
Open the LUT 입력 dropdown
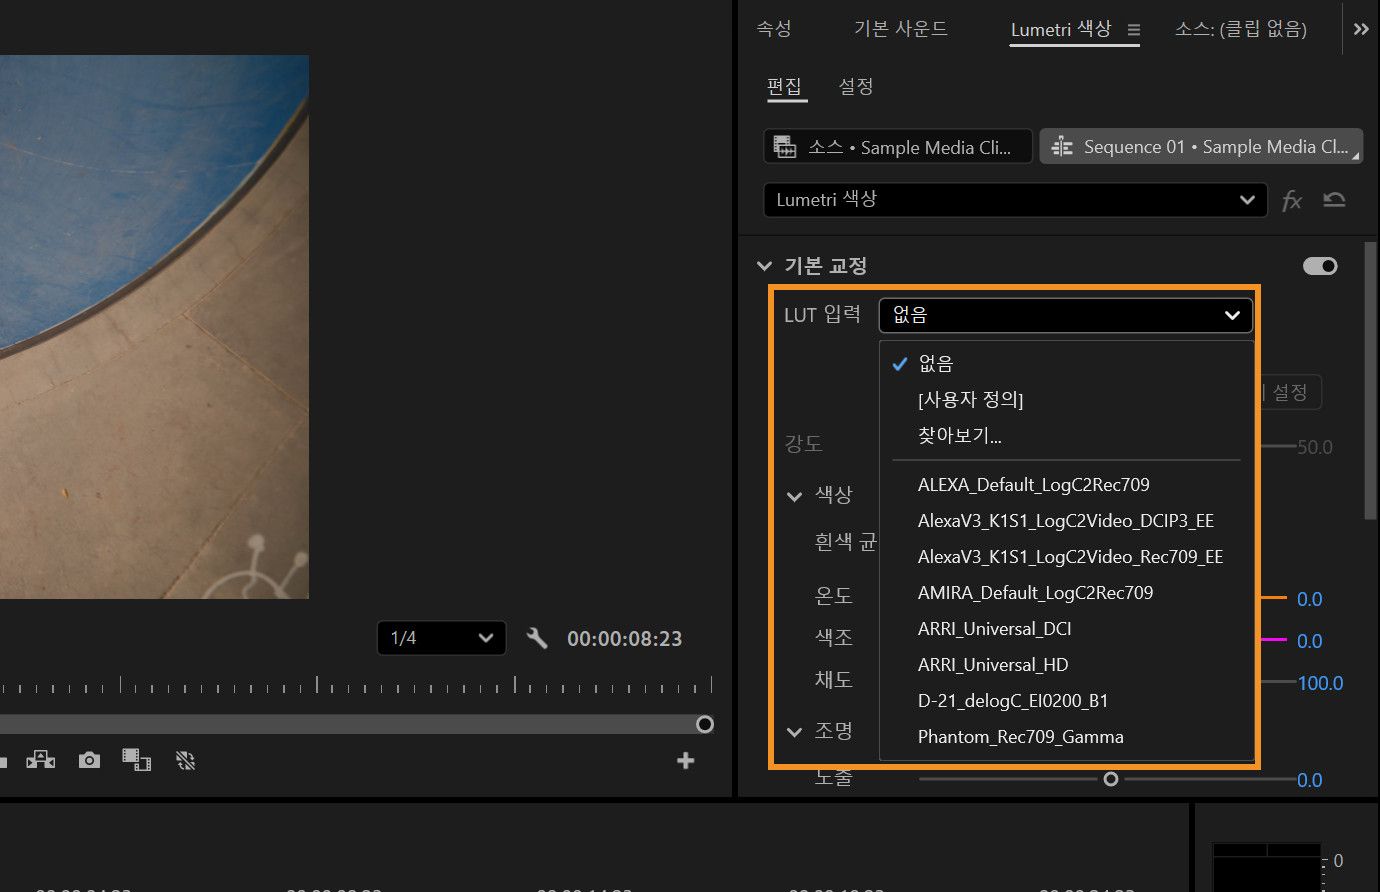click(x=1065, y=315)
